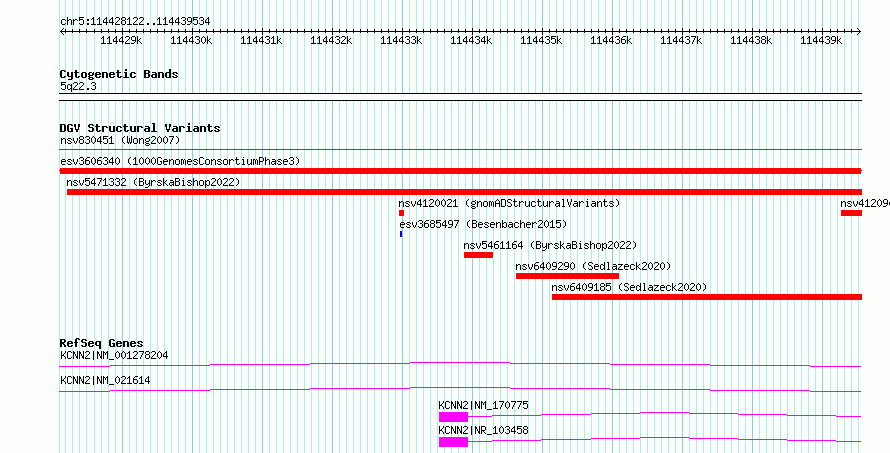Select the 5q22.3 band label
This screenshot has height=453, width=890.
click(x=78, y=86)
